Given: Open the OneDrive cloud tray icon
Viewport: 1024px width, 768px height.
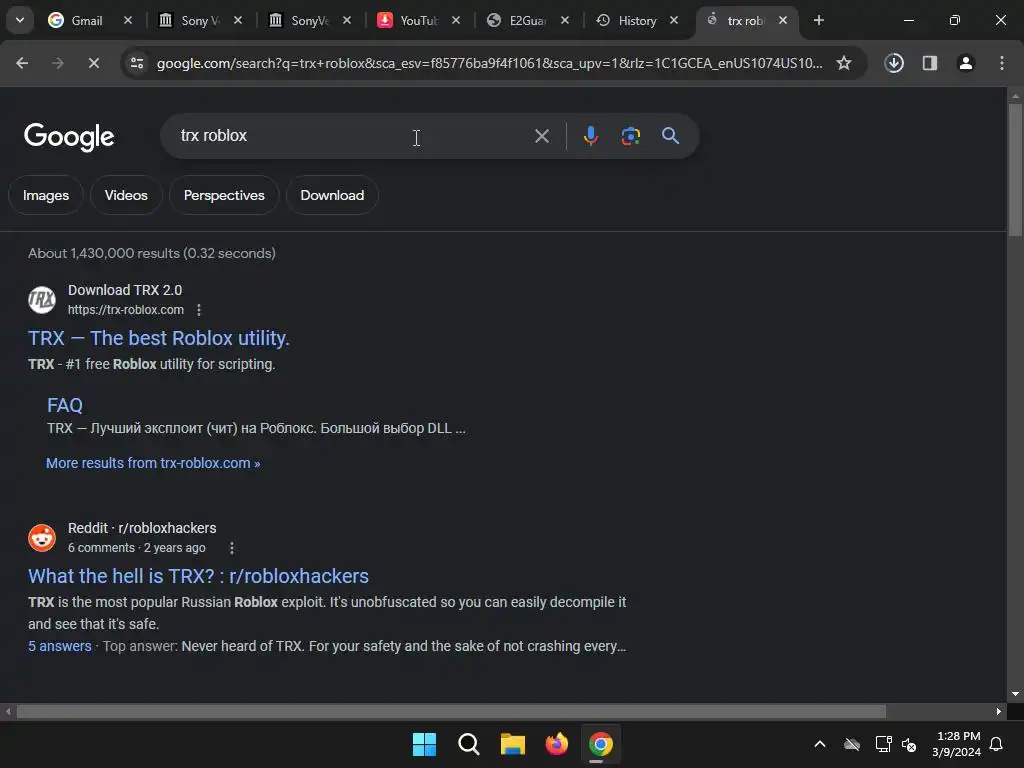Looking at the screenshot, I should [x=852, y=744].
